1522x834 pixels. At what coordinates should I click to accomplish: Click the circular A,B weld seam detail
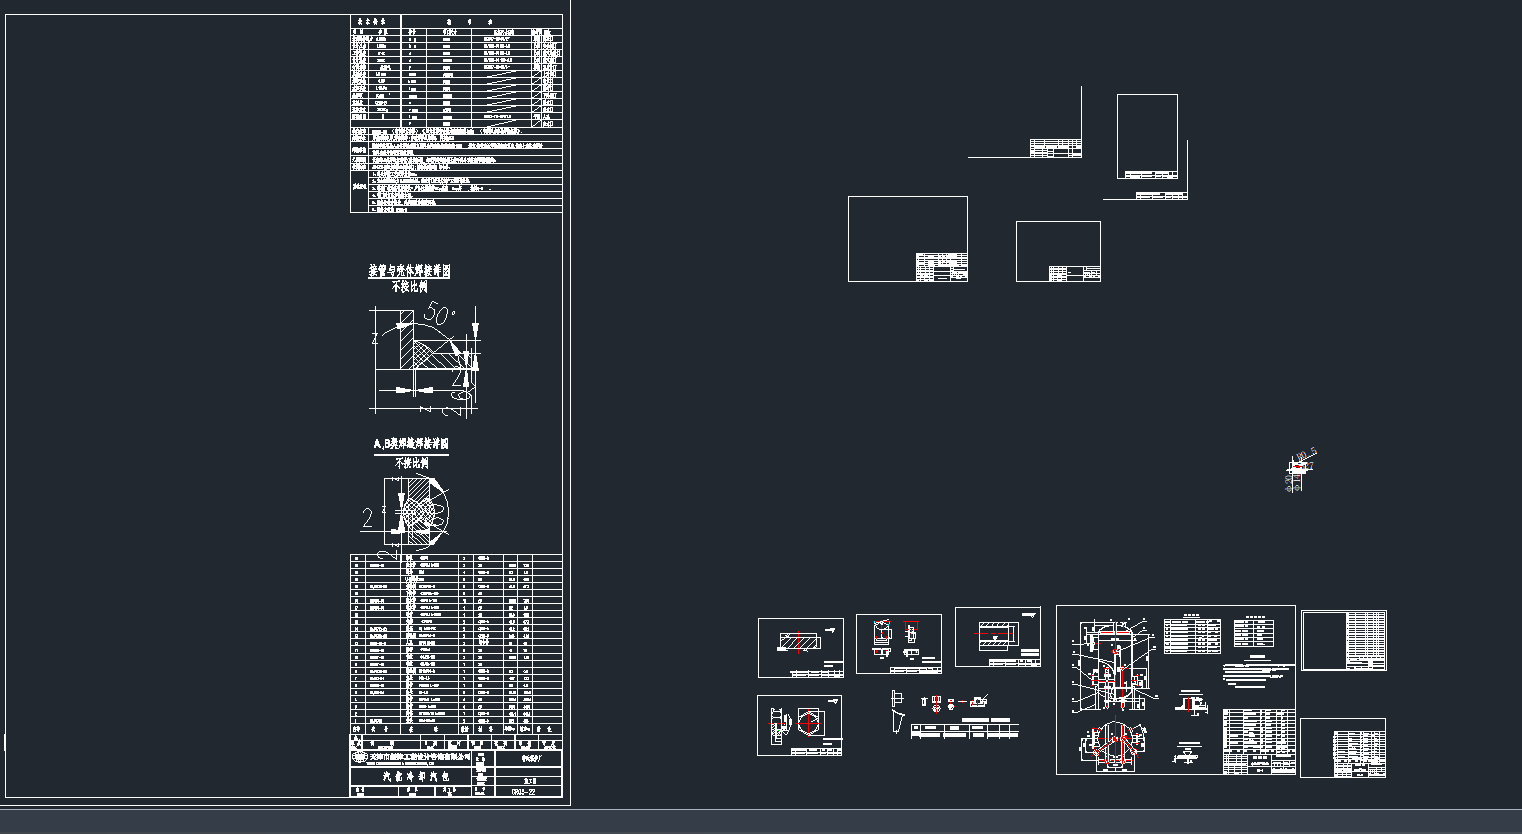point(419,511)
